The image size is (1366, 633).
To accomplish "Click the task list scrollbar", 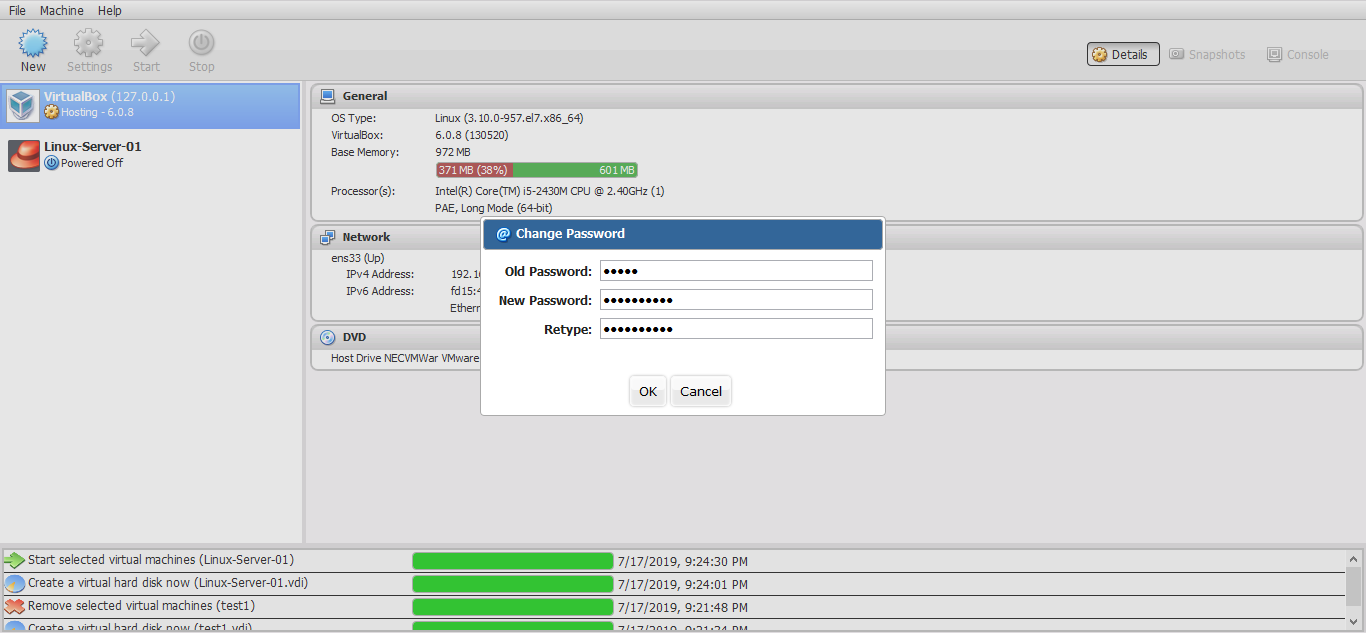I will [x=1354, y=590].
